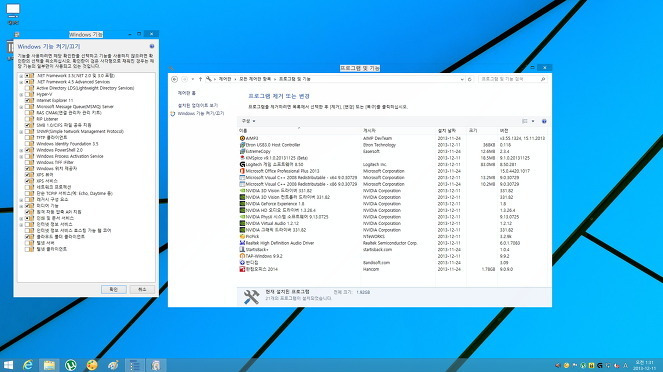
Task: Toggle the RIP Listener checkbox
Action: coord(27,119)
